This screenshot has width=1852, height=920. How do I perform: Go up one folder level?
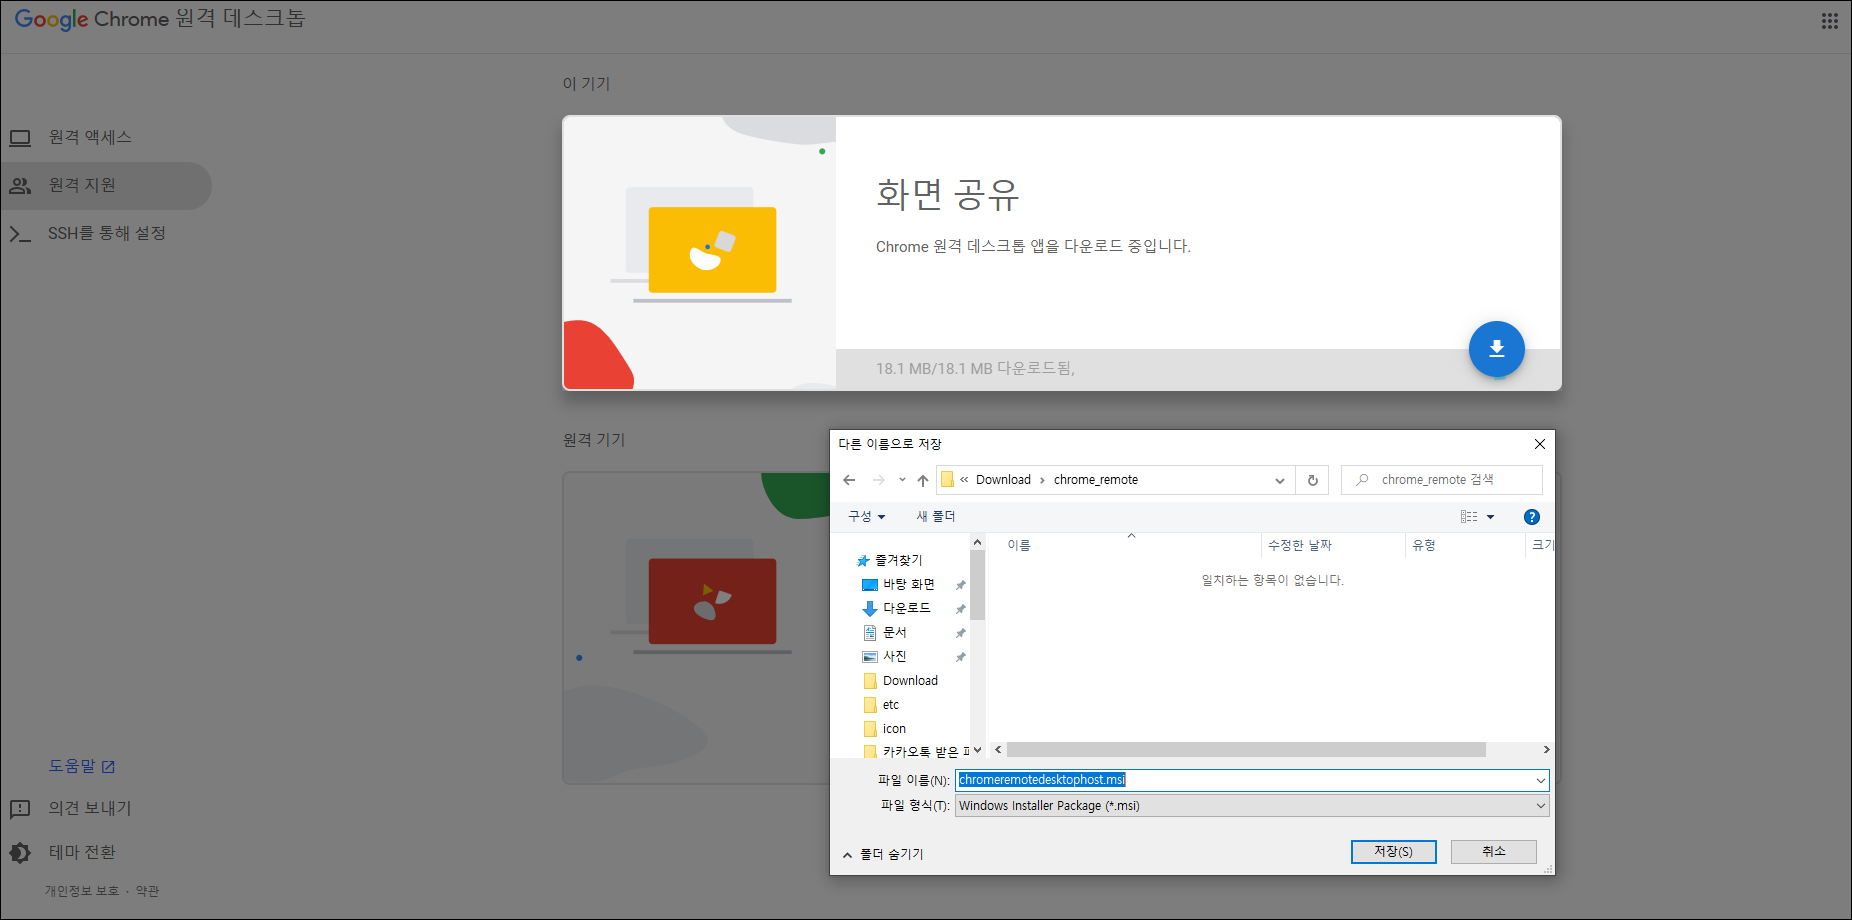[x=923, y=480]
